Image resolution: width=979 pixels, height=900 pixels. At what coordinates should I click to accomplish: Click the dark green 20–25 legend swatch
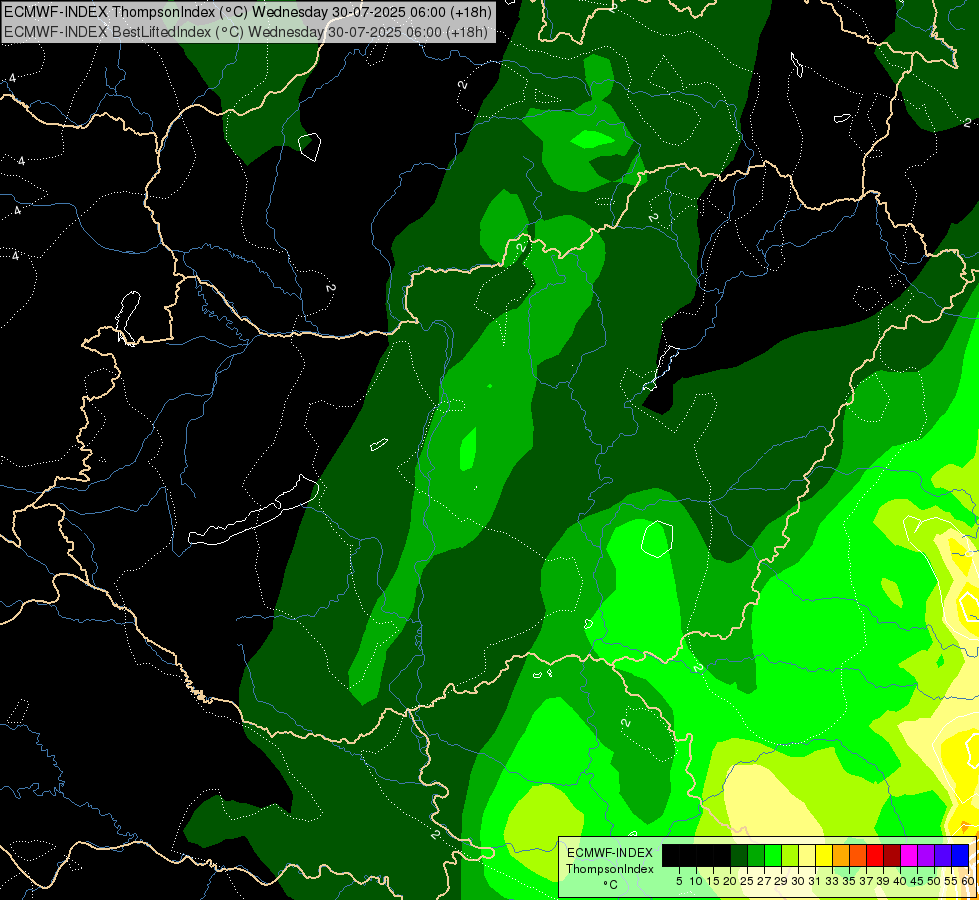pyautogui.click(x=739, y=855)
